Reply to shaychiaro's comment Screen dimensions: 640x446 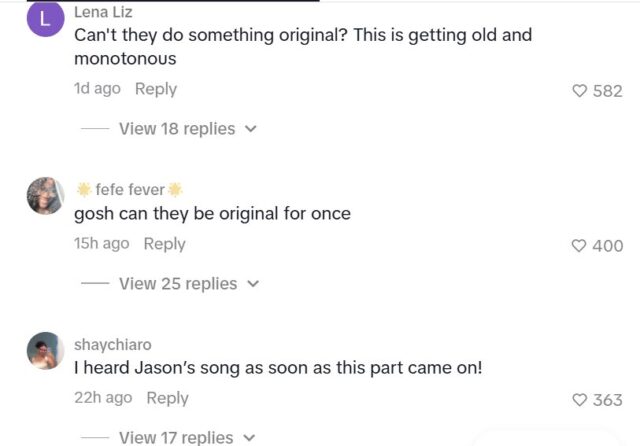point(167,397)
